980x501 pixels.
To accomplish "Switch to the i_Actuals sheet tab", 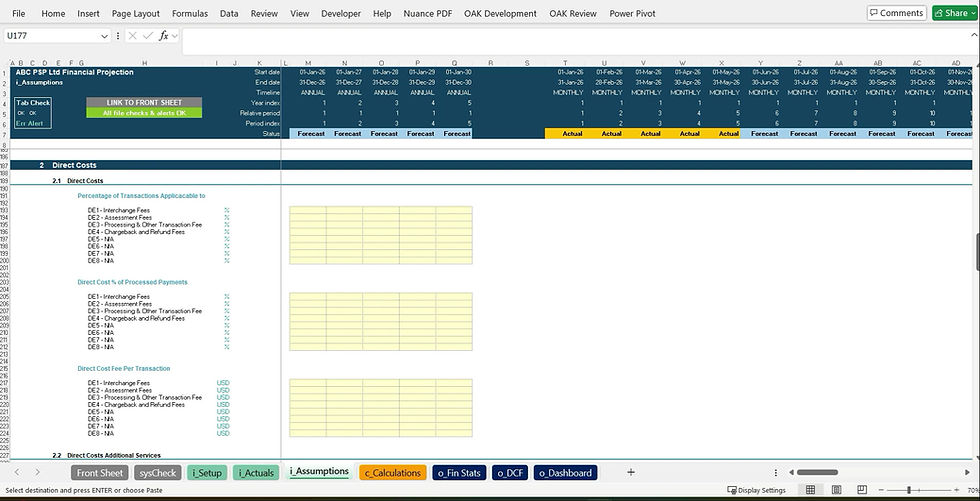I will [256, 473].
